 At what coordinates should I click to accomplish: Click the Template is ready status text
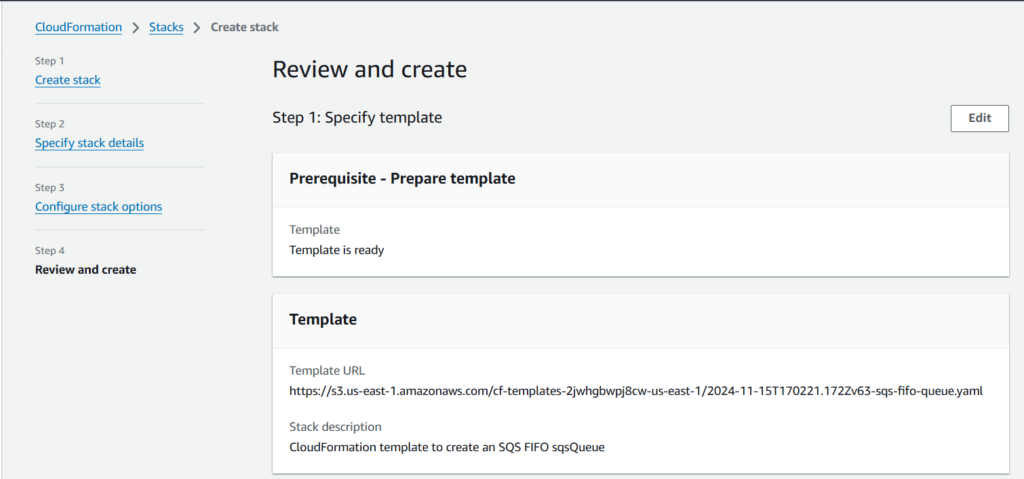[336, 250]
